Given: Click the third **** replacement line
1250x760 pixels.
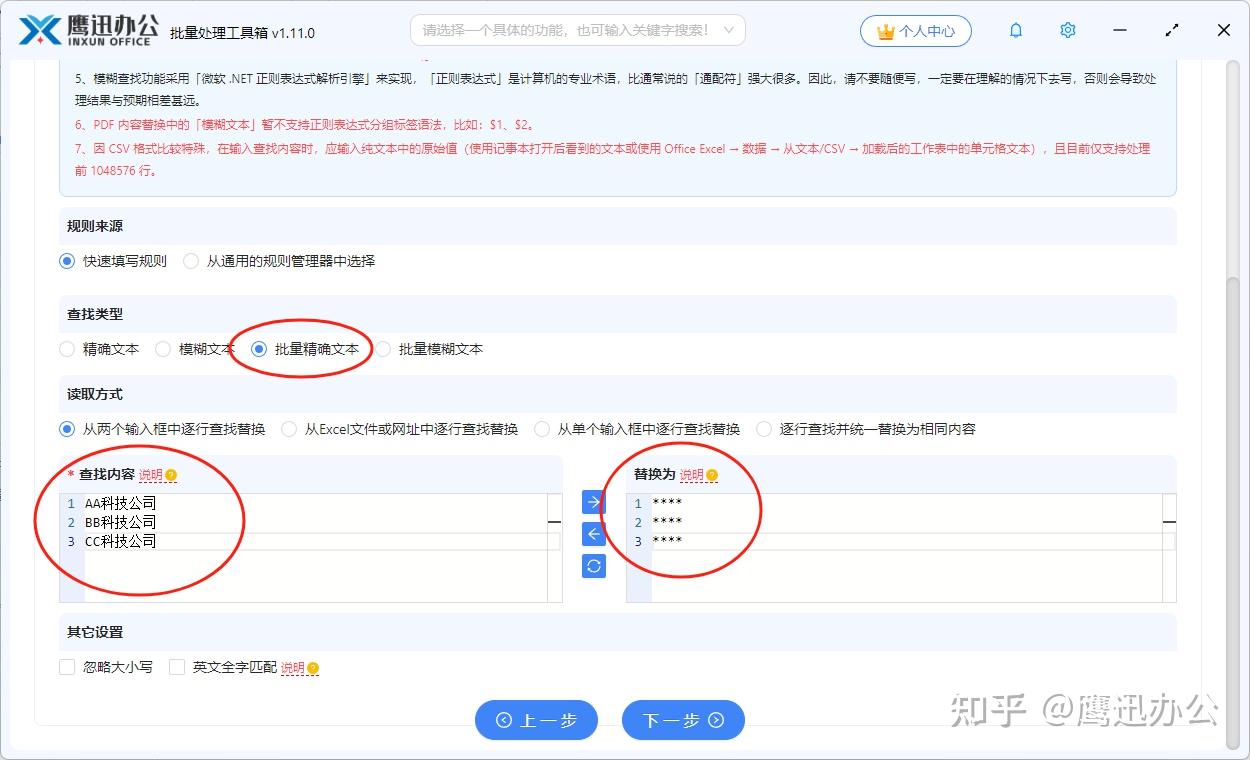Looking at the screenshot, I should (x=667, y=541).
